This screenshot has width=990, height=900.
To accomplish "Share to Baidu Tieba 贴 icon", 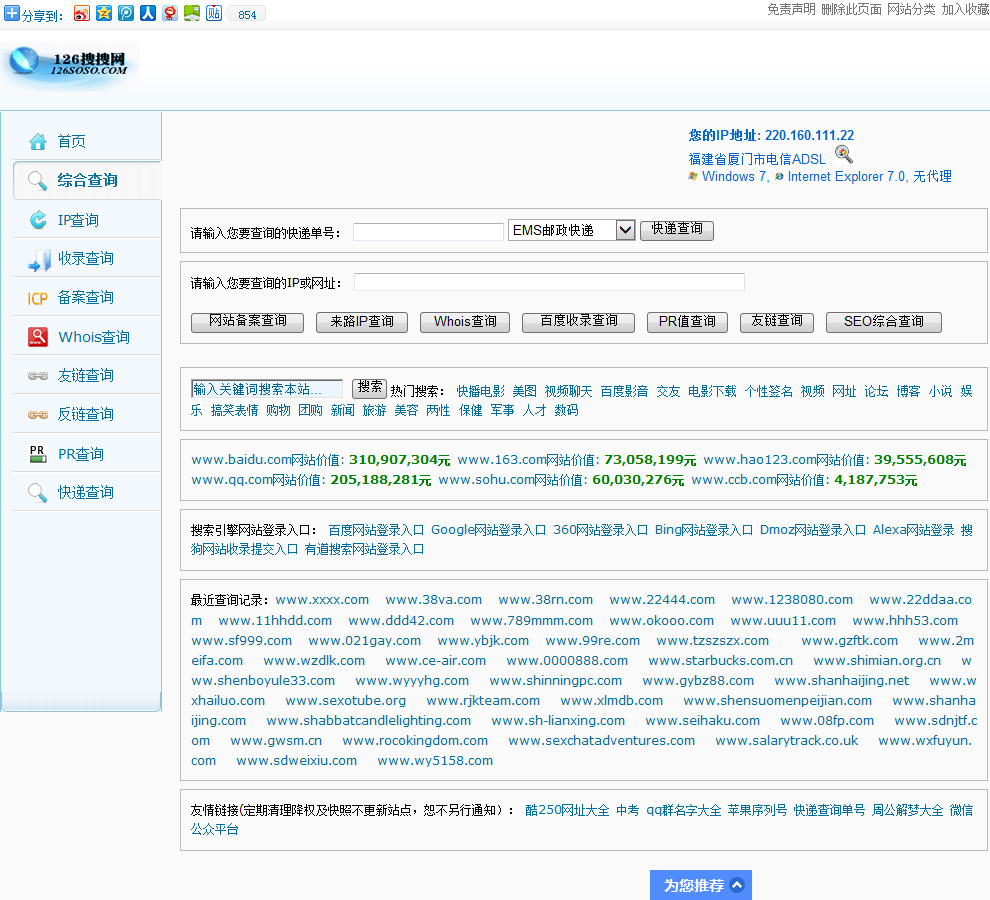I will click(214, 13).
